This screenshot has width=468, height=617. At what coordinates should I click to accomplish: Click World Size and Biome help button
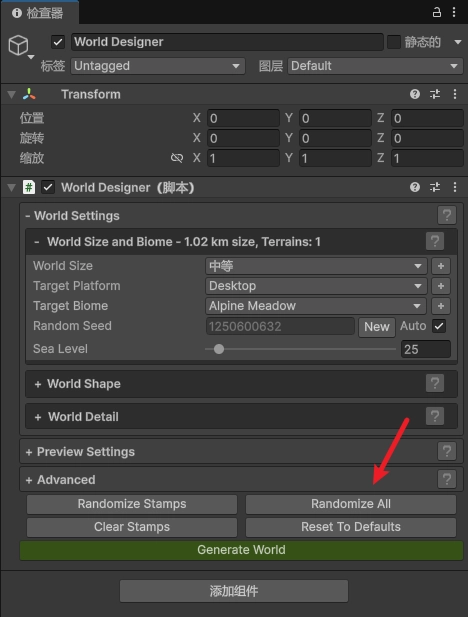[435, 241]
